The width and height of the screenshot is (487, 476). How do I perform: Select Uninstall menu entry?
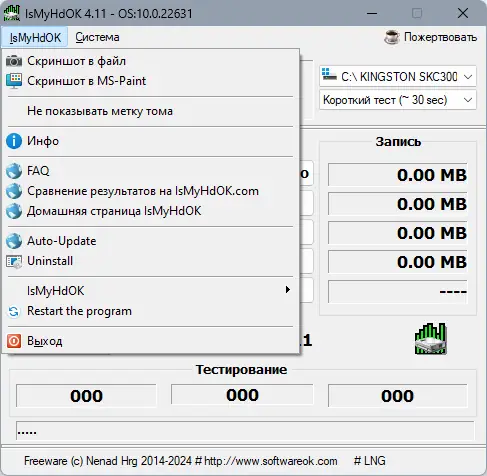(151, 261)
